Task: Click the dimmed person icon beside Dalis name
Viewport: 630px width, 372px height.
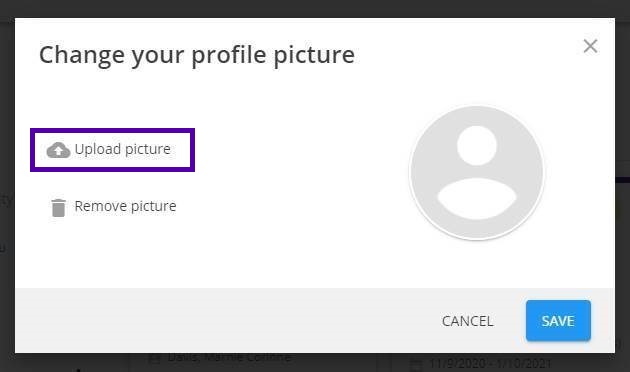Action: click(x=155, y=358)
